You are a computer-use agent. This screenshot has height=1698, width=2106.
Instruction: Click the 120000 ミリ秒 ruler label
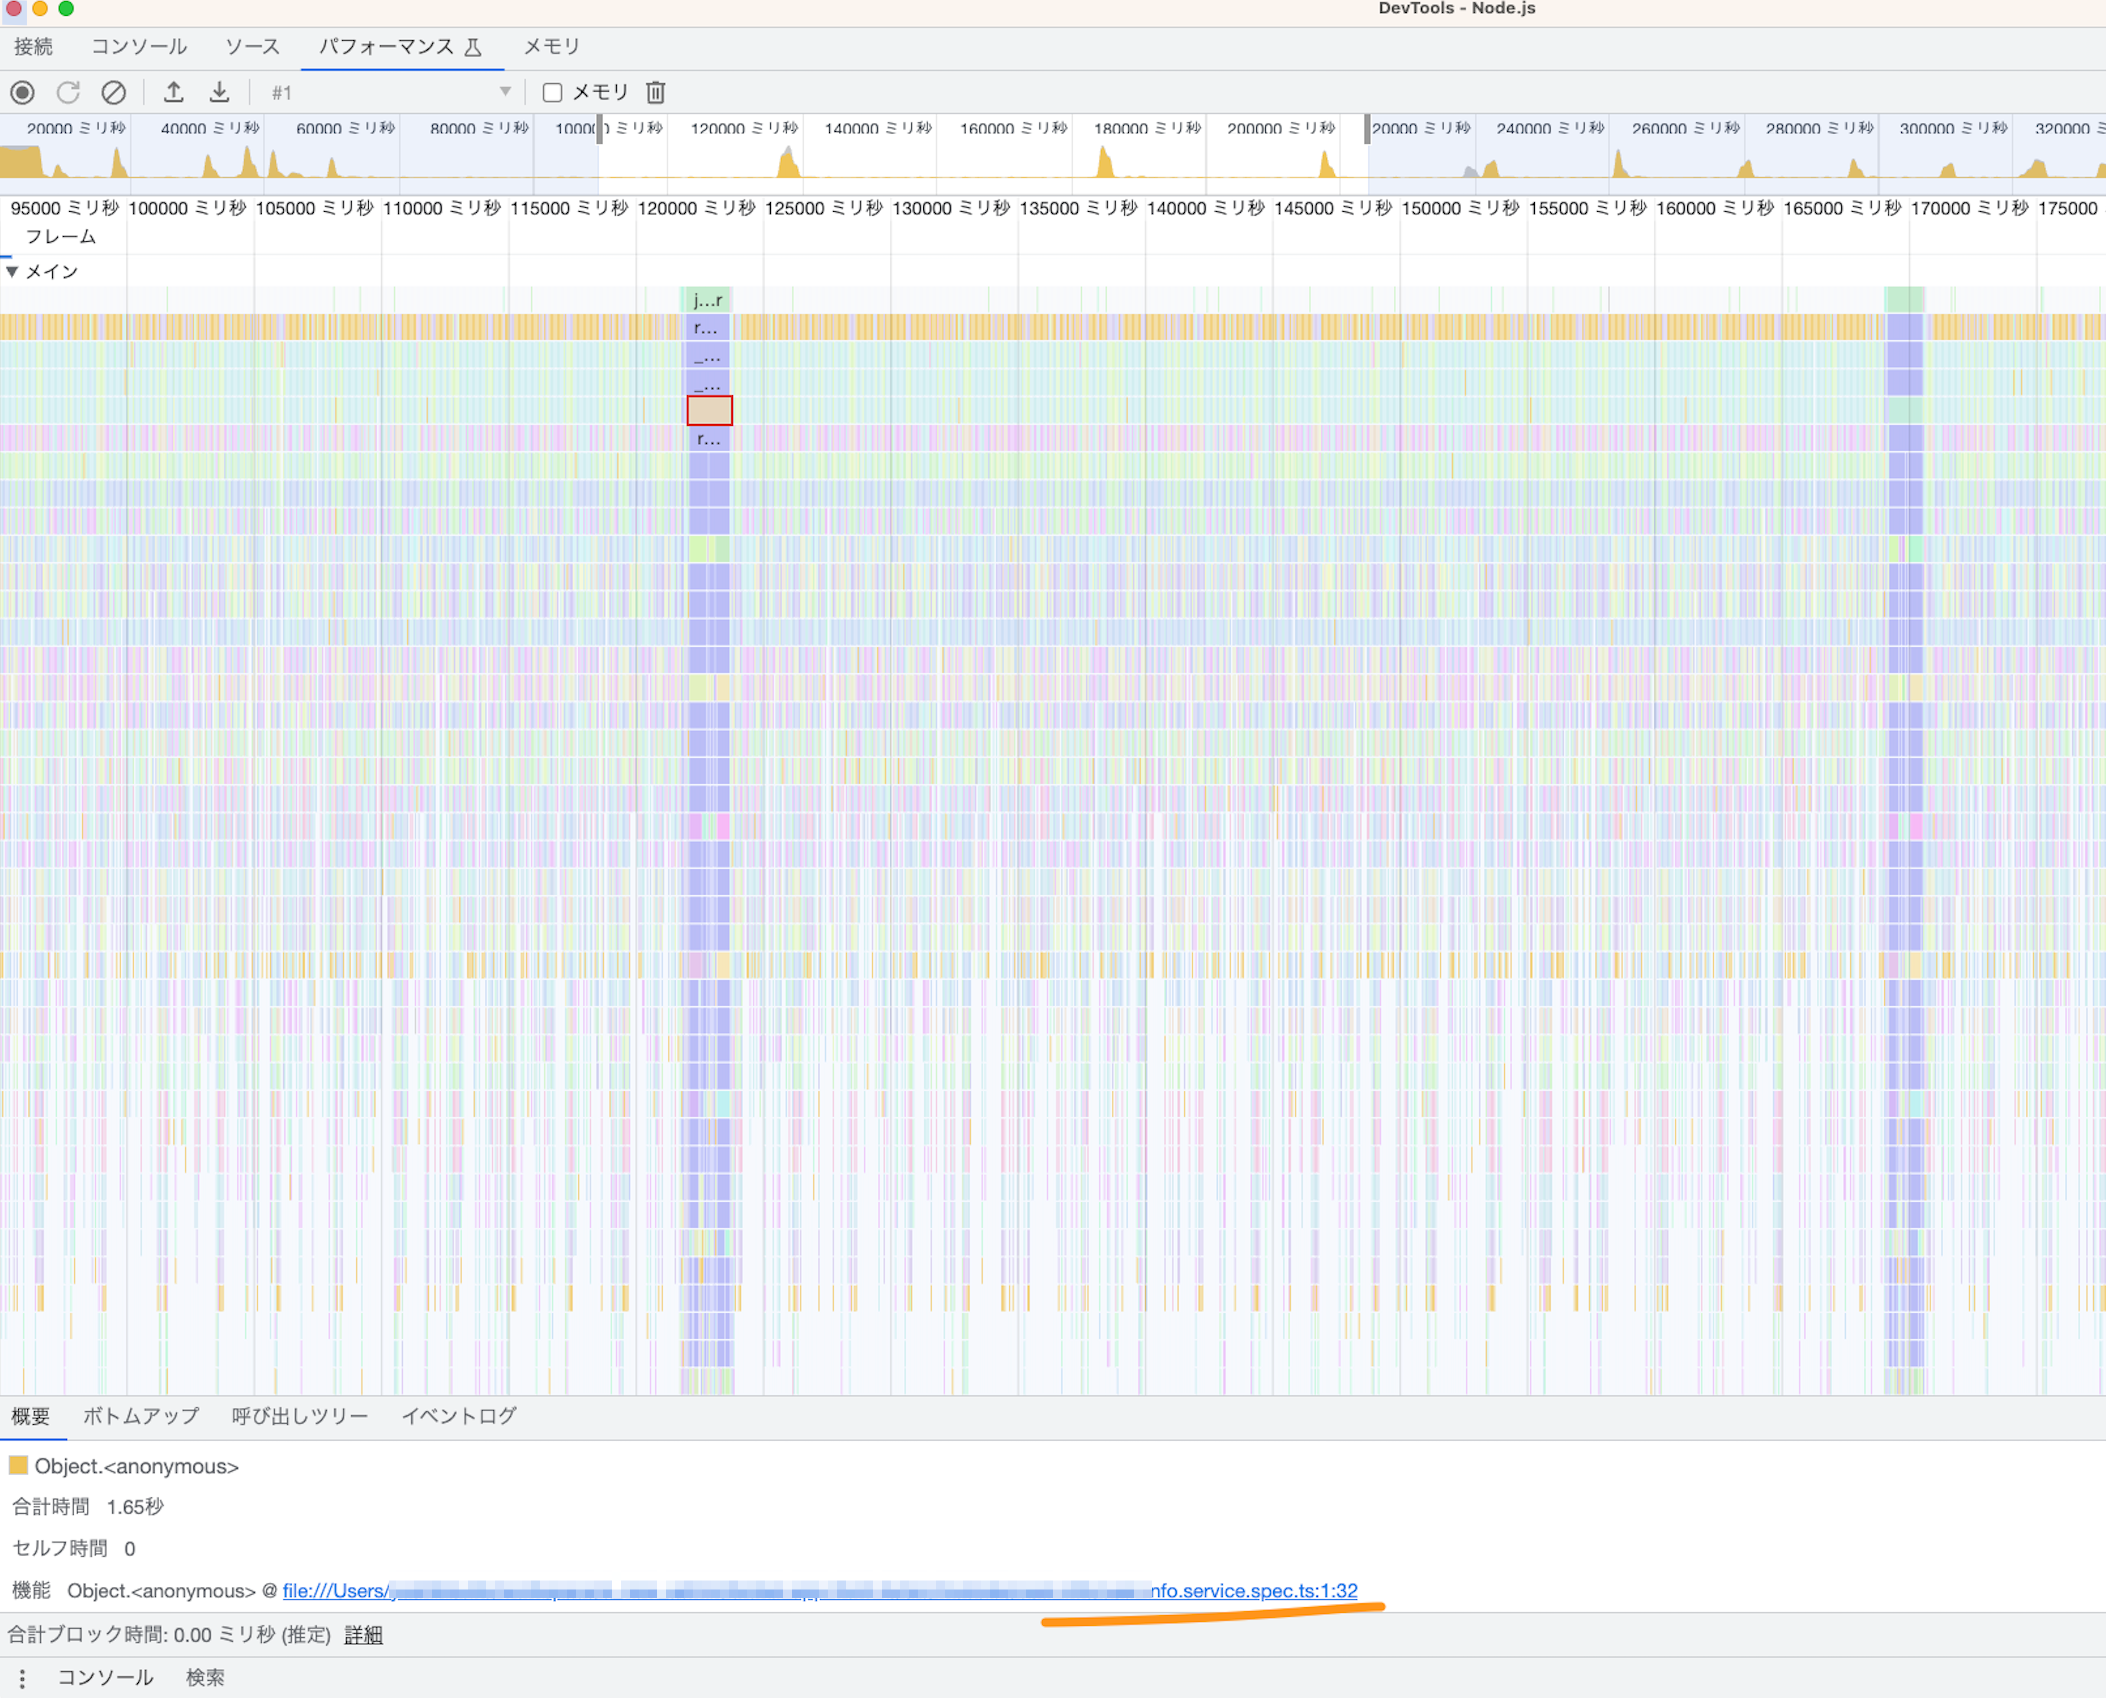coord(696,208)
